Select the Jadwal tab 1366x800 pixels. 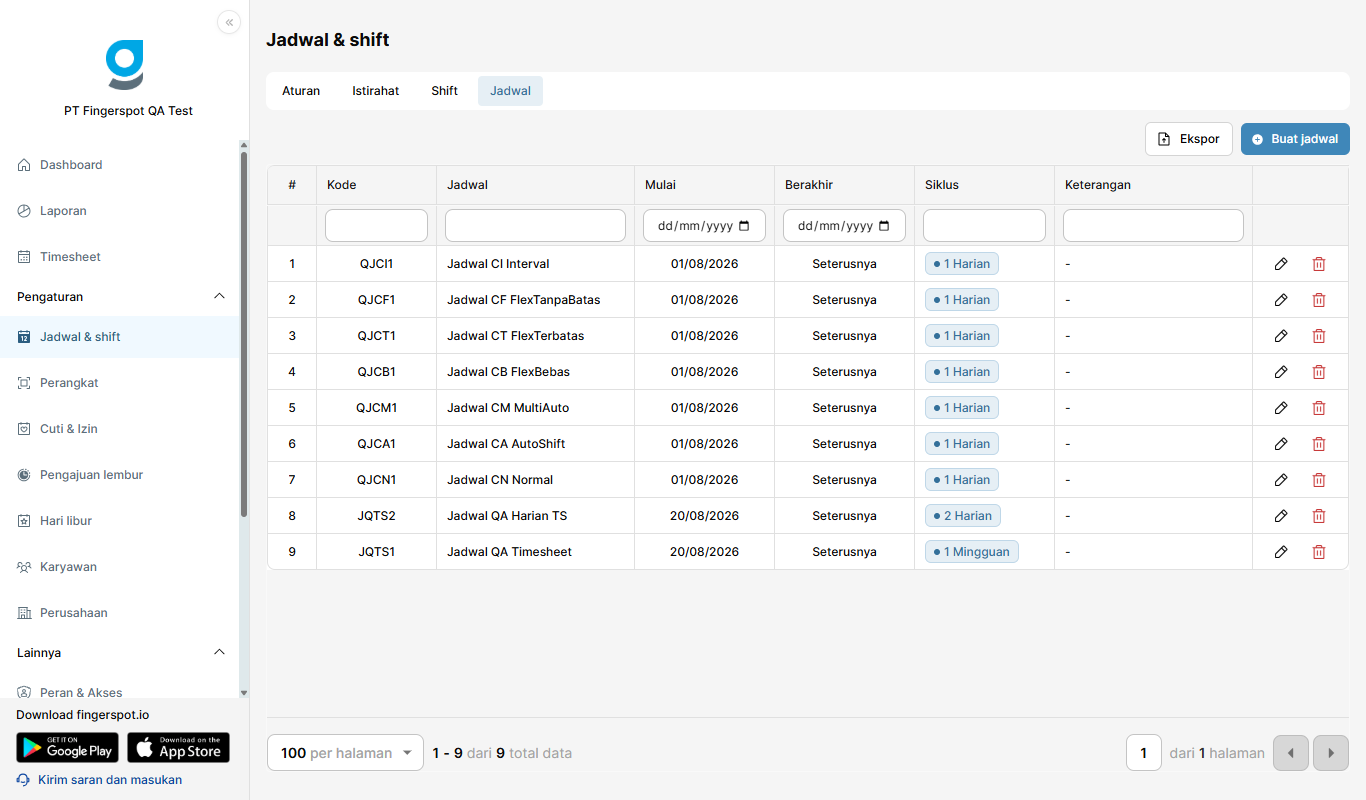(x=510, y=91)
